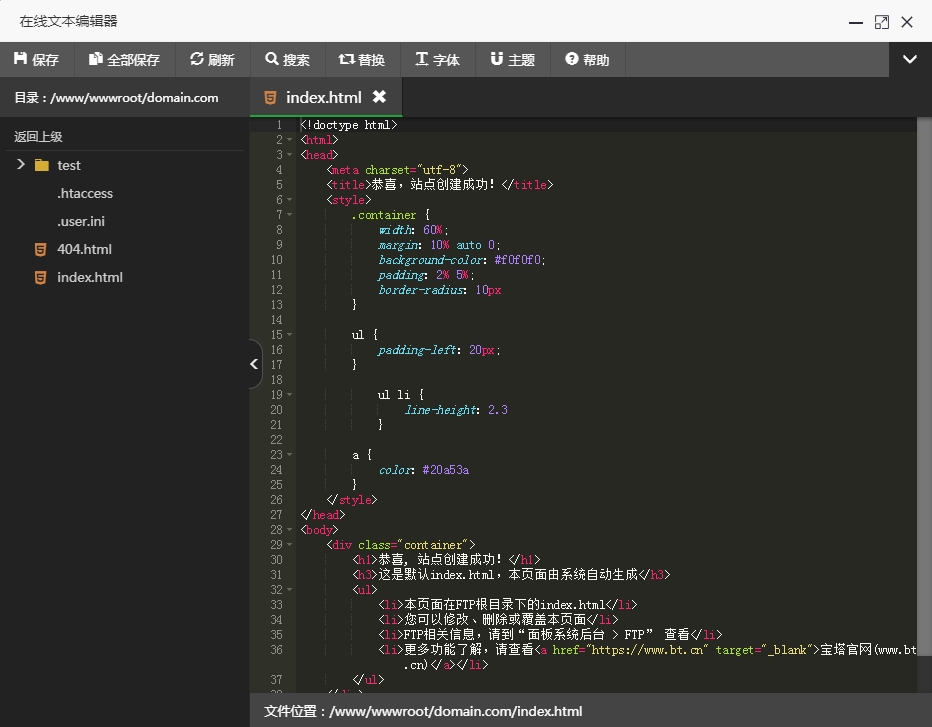The image size is (932, 727).
Task: Open the Theme (主题) selector
Action: tap(512, 59)
